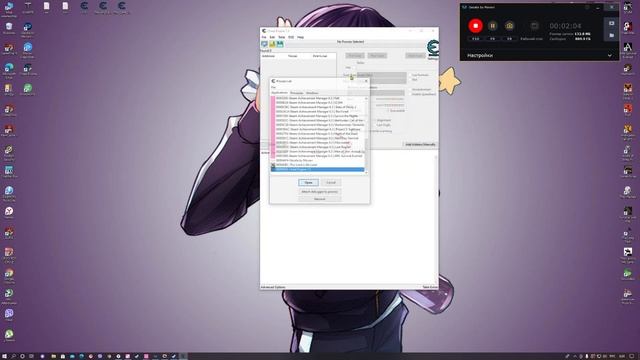Click Add Address Manually button

(x=420, y=144)
